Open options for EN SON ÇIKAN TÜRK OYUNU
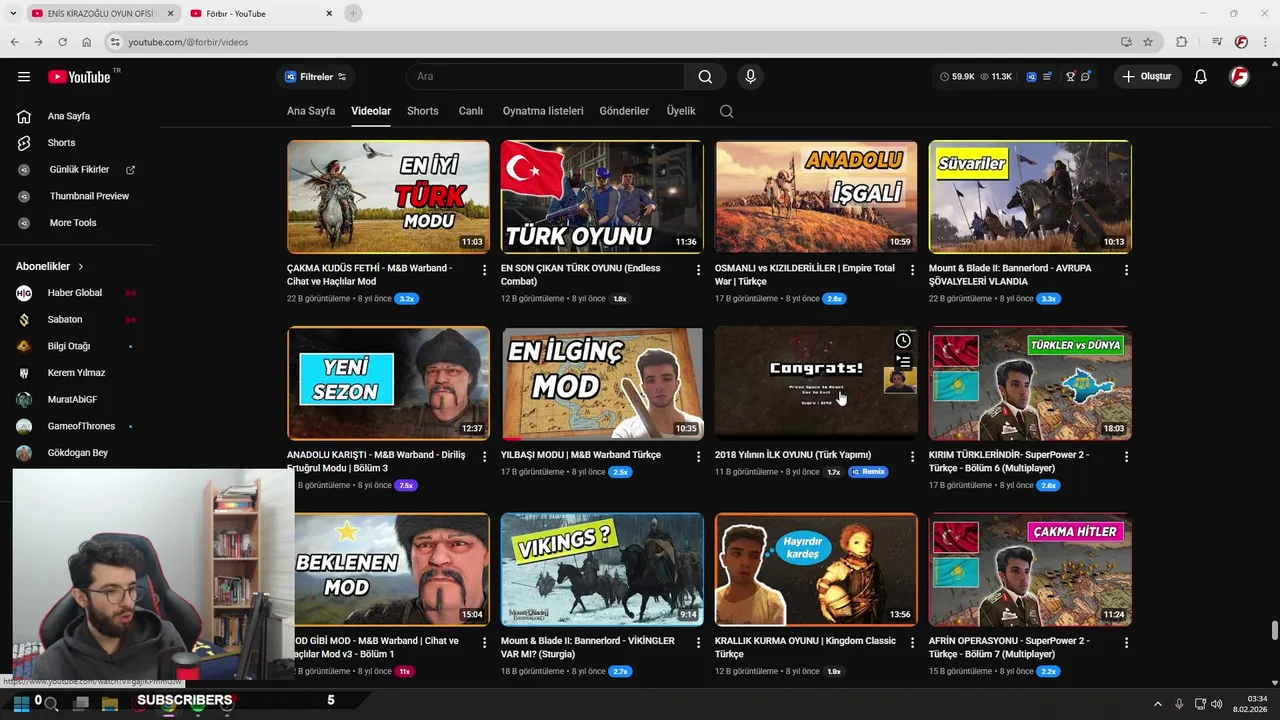 click(x=698, y=270)
